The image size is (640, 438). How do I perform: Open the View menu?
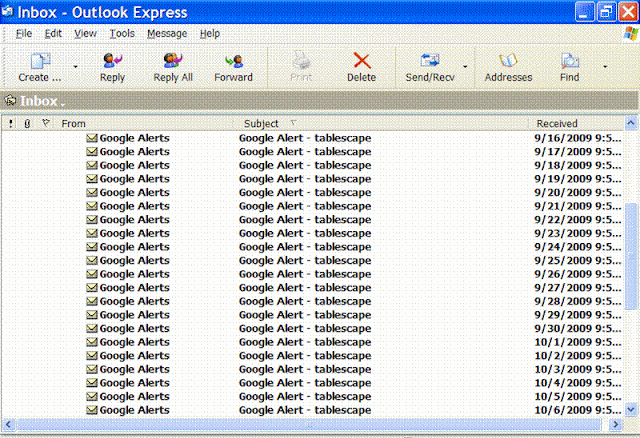click(x=85, y=33)
